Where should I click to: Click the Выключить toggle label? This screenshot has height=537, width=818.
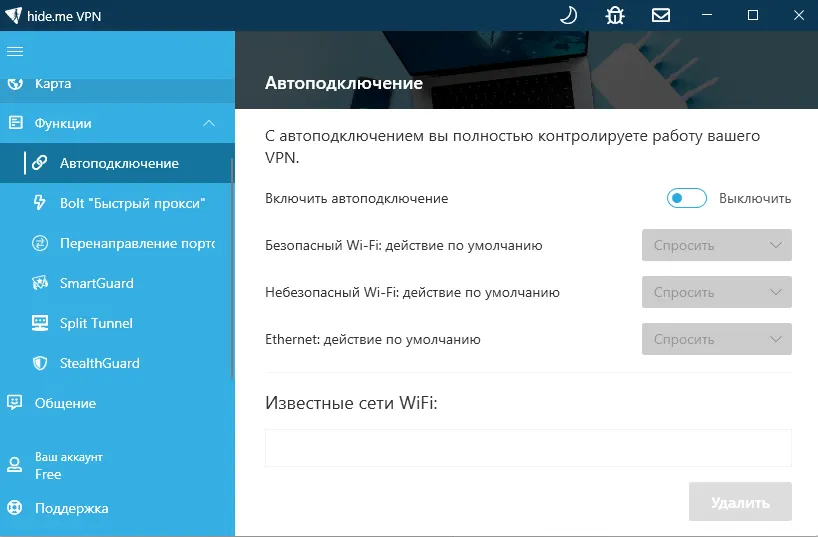(x=755, y=198)
